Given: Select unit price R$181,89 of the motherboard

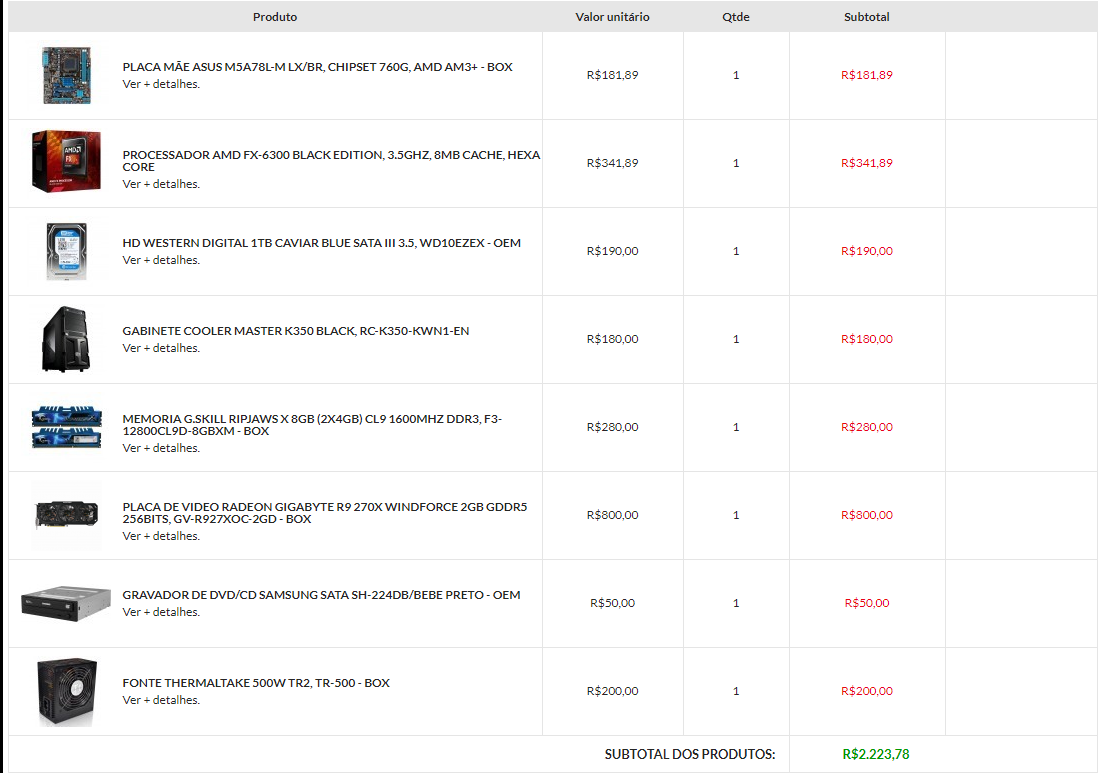Looking at the screenshot, I should (x=613, y=75).
